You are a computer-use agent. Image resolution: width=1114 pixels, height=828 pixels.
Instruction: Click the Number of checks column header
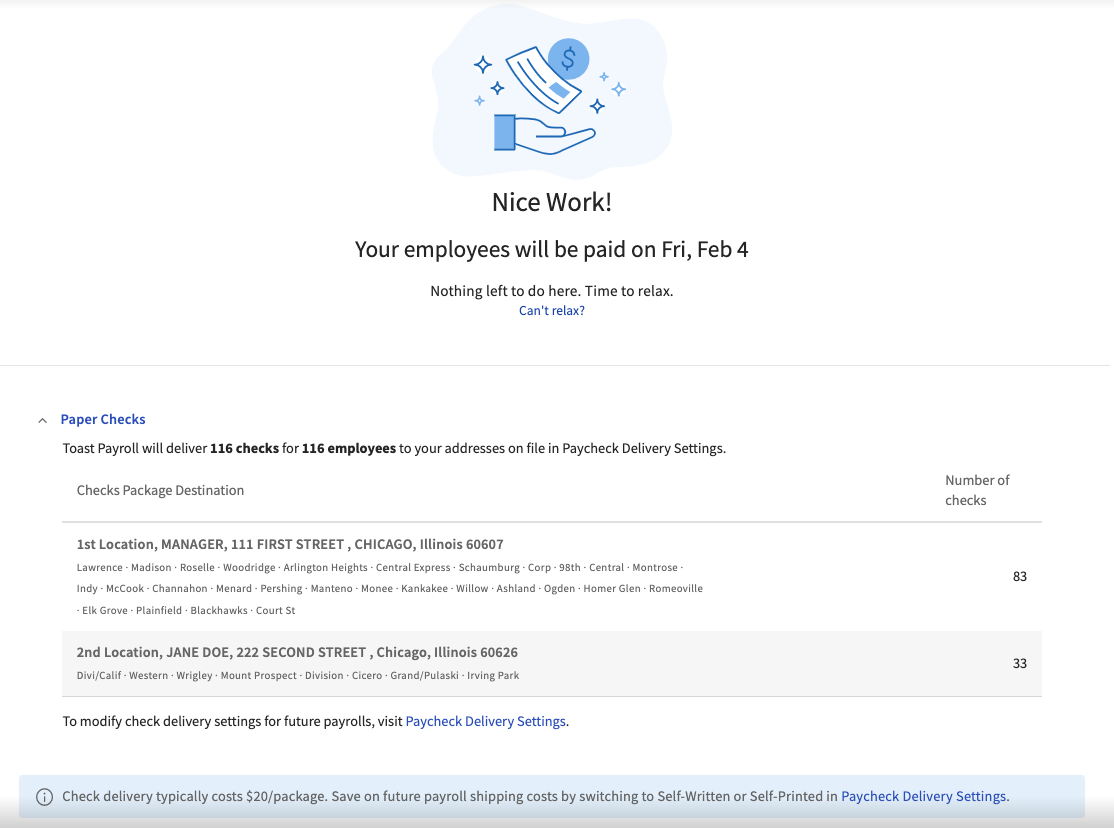[x=977, y=489]
